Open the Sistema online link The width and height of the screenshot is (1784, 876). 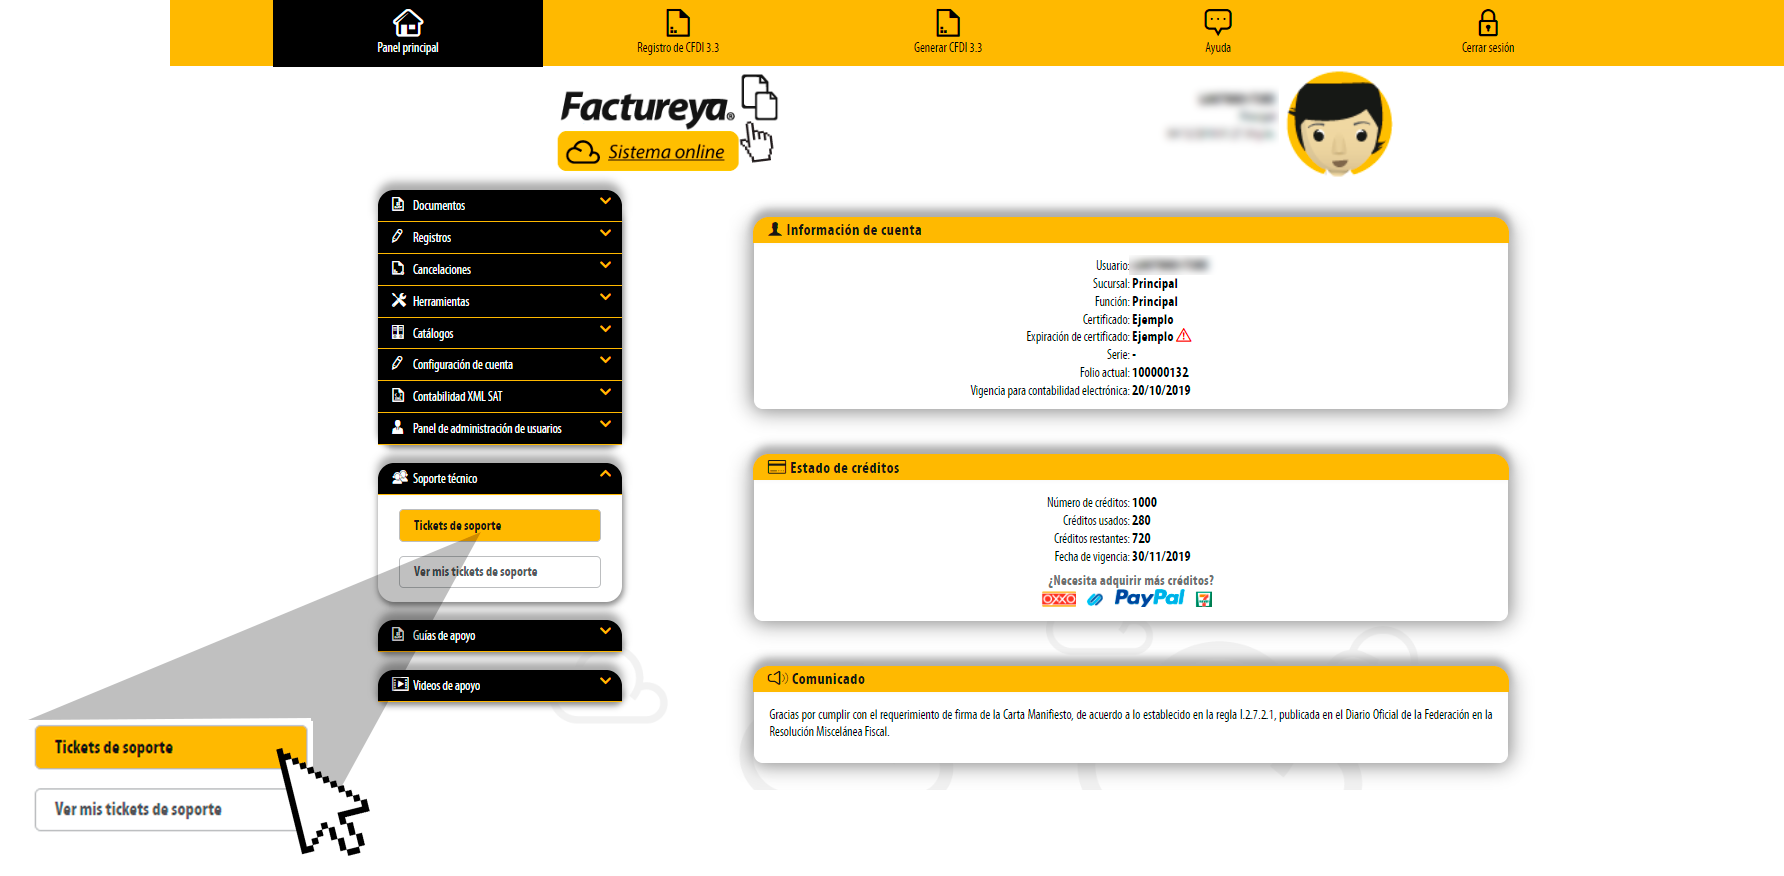pyautogui.click(x=666, y=152)
